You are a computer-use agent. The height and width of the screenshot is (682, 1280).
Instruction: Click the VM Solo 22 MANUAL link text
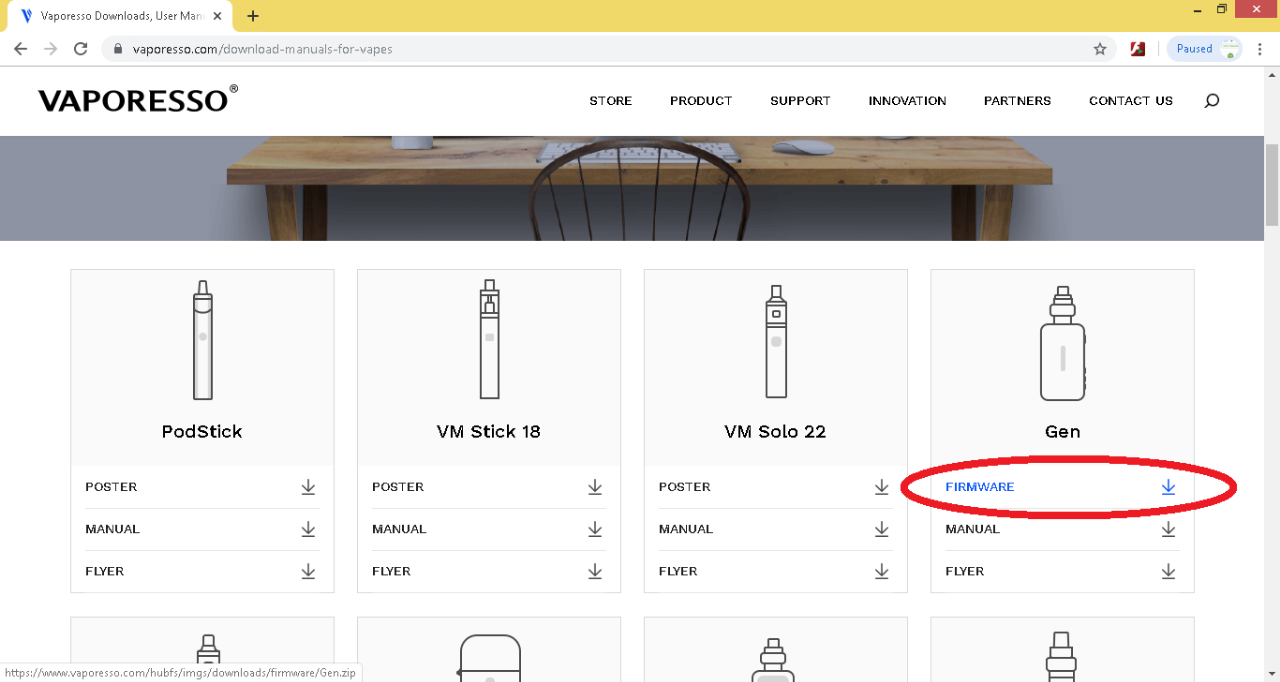point(686,529)
